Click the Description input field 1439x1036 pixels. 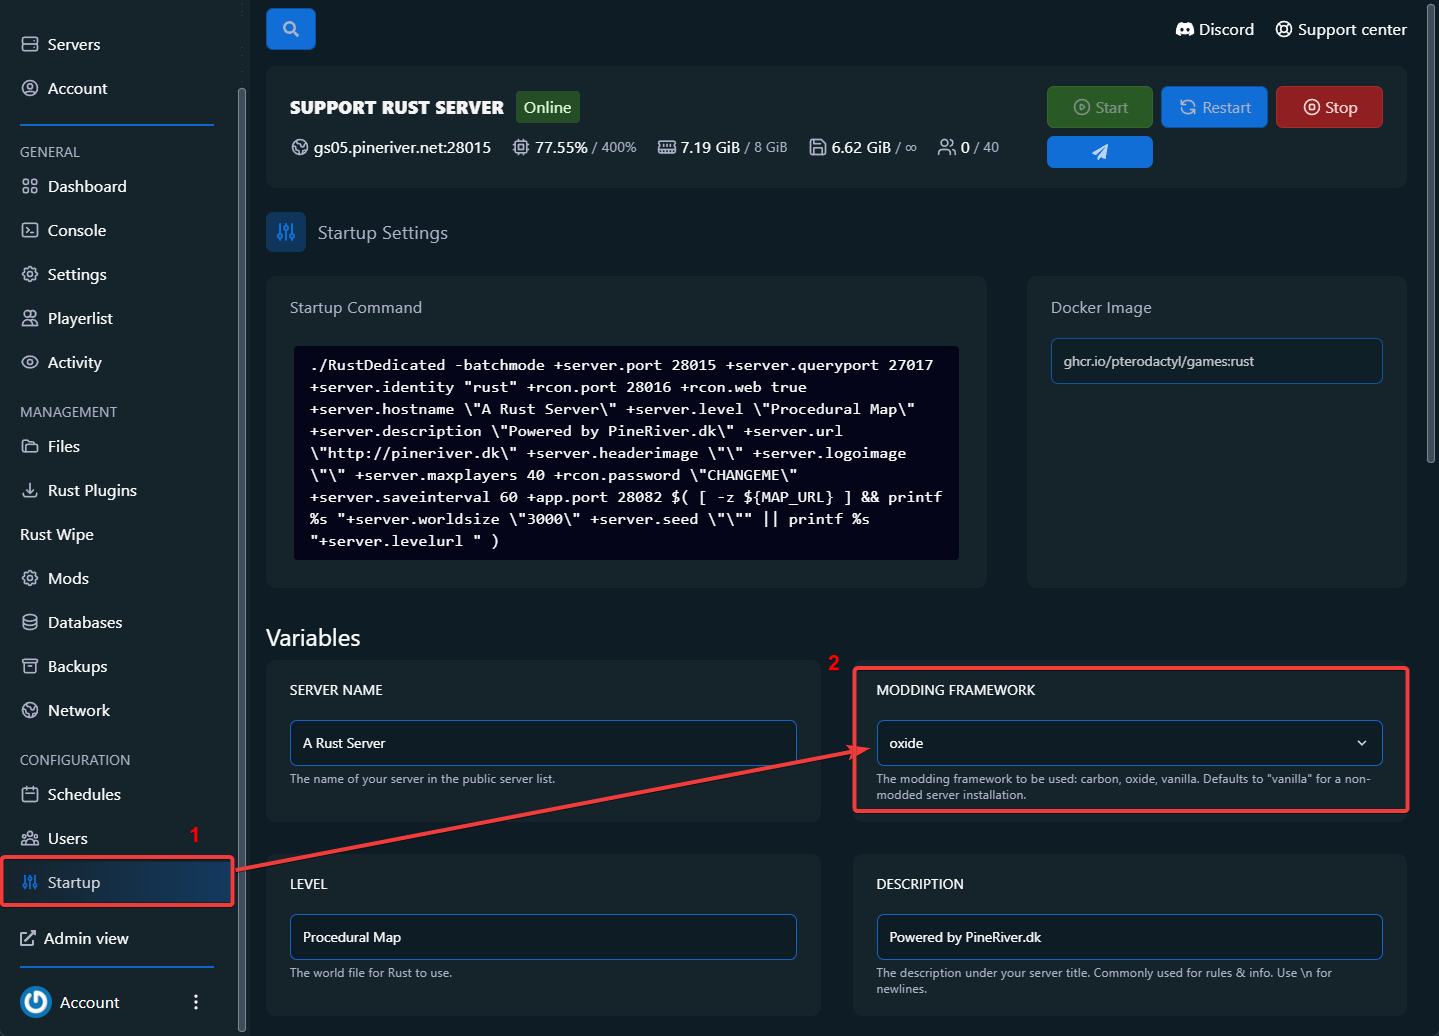pyautogui.click(x=1129, y=937)
